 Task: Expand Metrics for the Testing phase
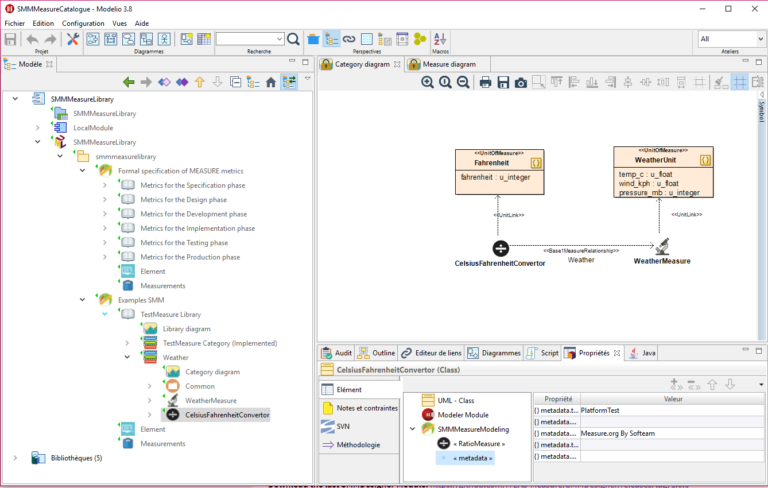105,243
